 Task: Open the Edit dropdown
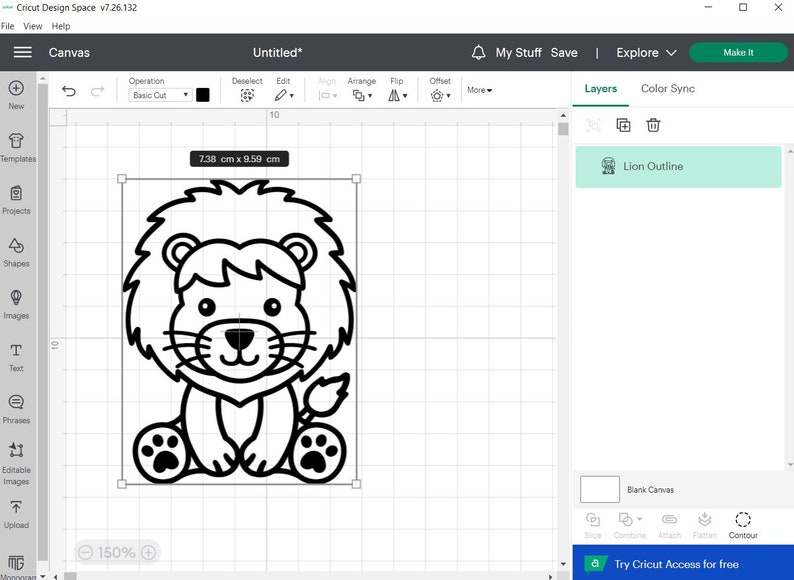[x=284, y=95]
